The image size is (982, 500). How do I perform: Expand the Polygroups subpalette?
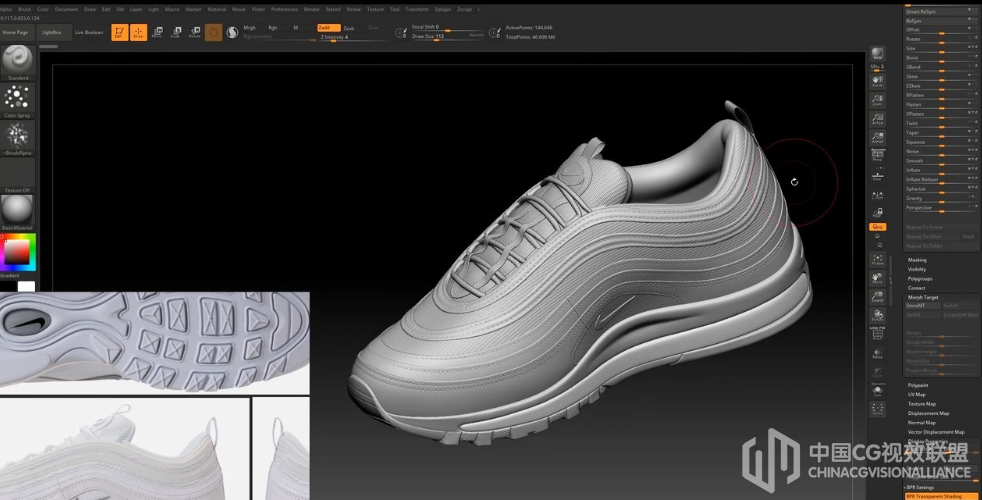[x=920, y=278]
